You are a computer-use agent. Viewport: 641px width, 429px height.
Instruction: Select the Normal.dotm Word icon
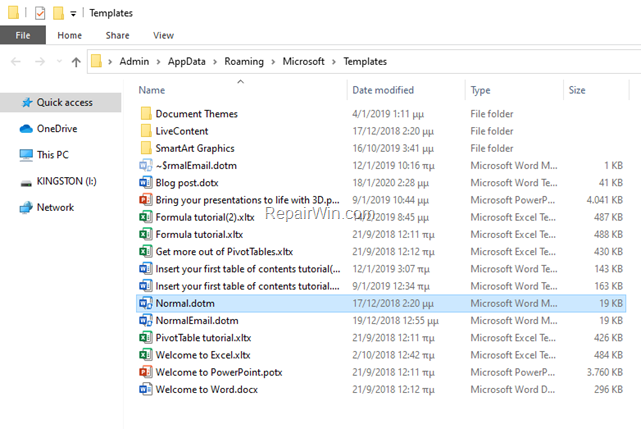coord(146,303)
